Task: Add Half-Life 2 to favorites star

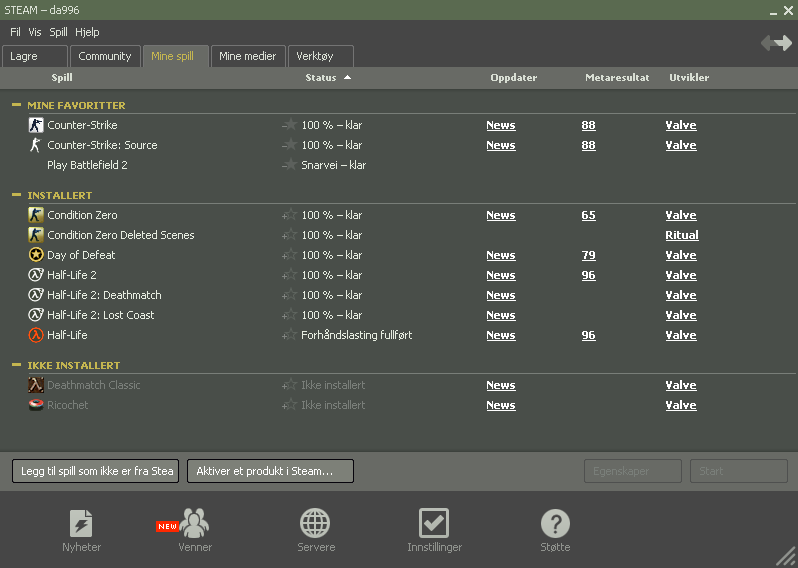Action: [x=289, y=275]
